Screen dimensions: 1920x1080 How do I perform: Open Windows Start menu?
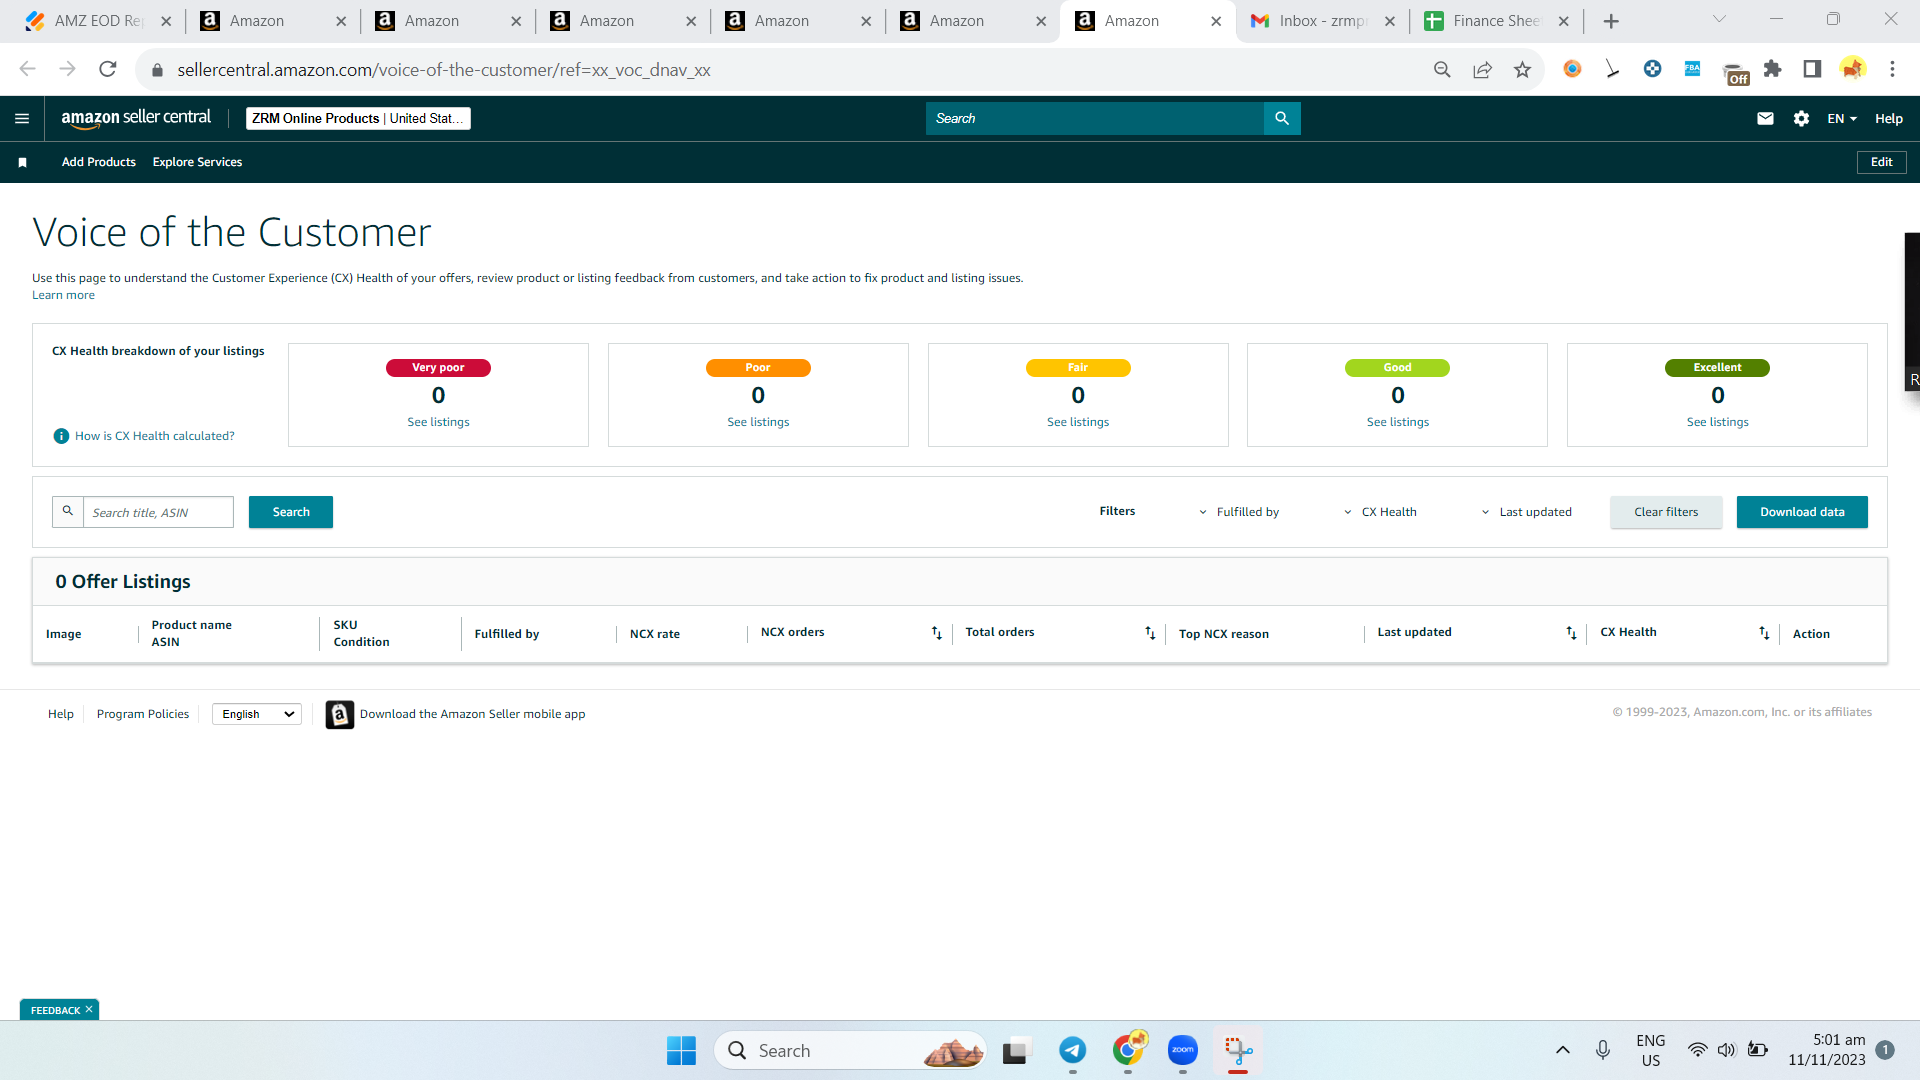[x=681, y=1050]
